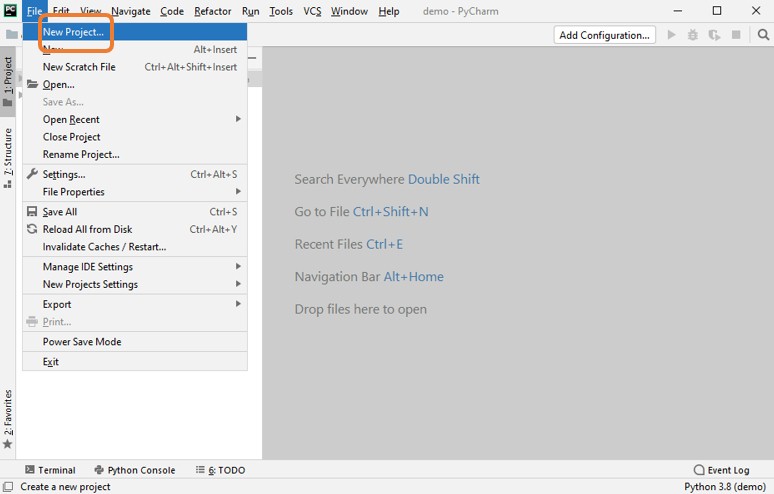The height and width of the screenshot is (494, 774).
Task: Click the Add Configuration... button
Action: (x=605, y=35)
